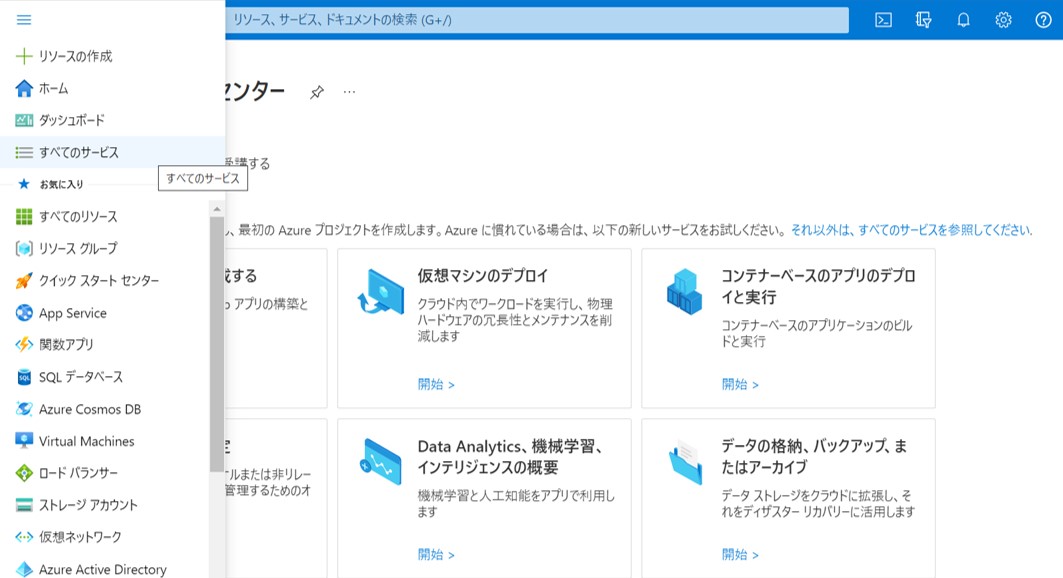Click the Dashboard chart icon

pyautogui.click(x=24, y=120)
